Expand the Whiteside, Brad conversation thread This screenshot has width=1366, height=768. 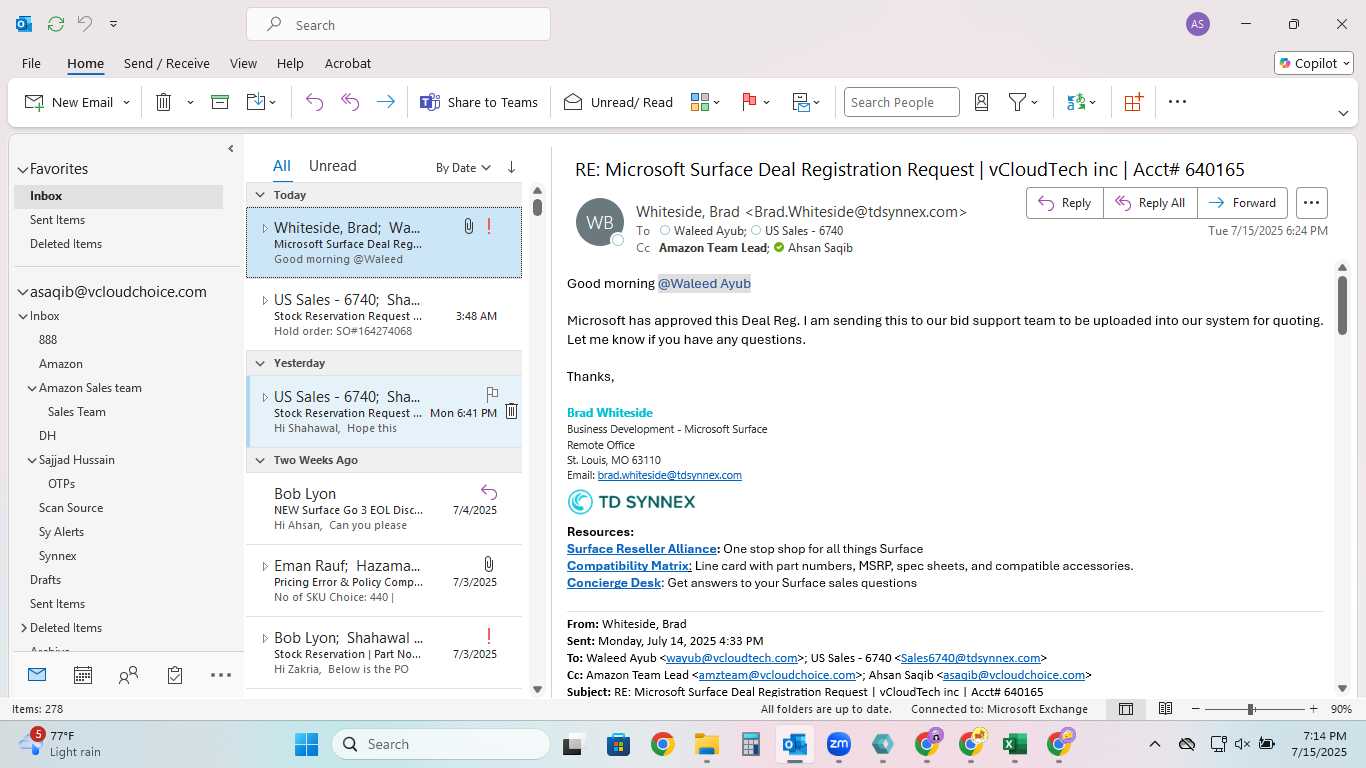coord(265,228)
